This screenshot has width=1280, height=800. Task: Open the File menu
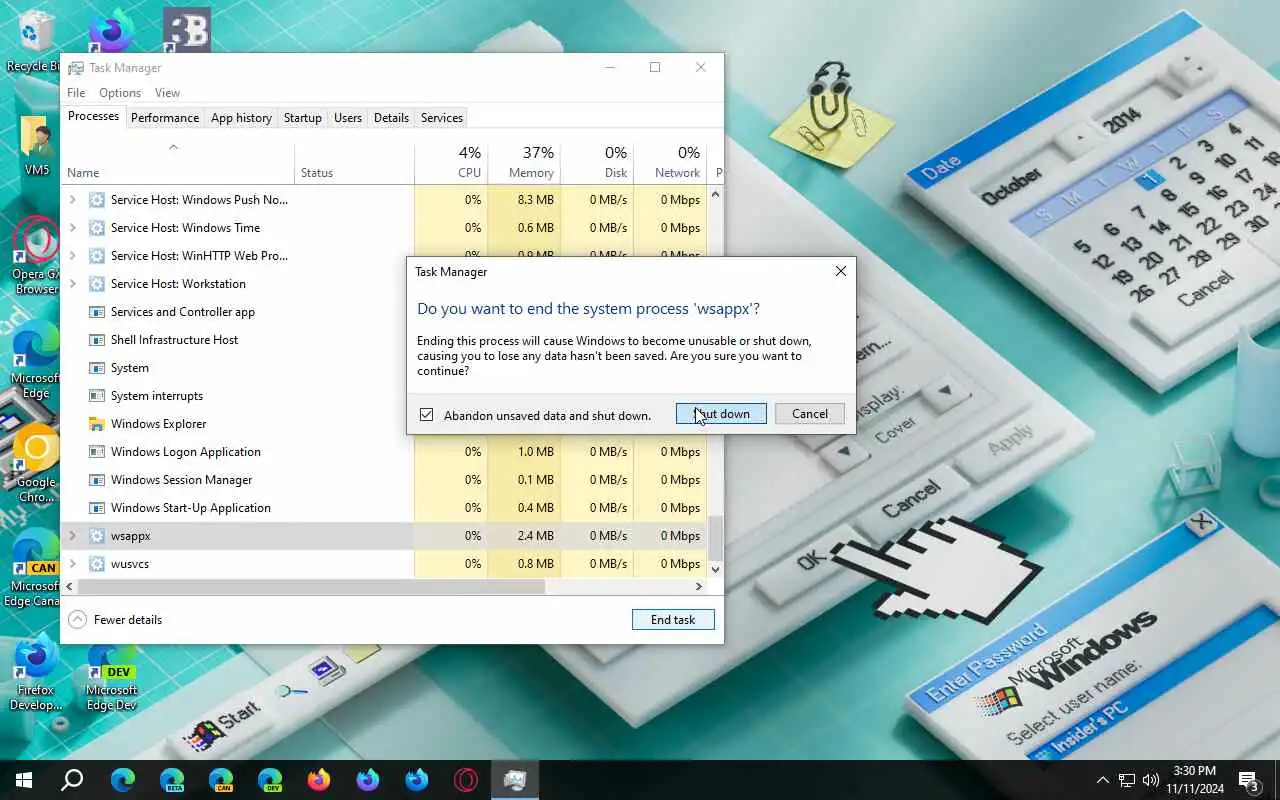coord(76,93)
